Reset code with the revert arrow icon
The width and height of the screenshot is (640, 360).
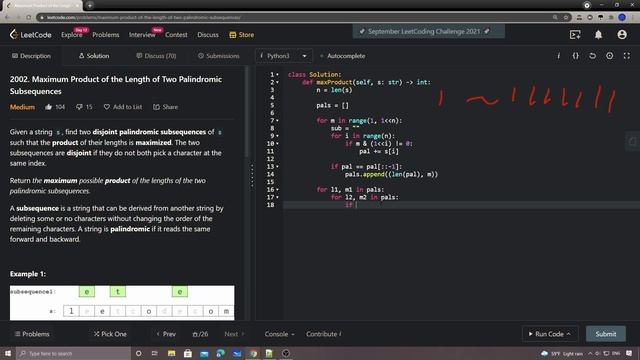click(592, 56)
